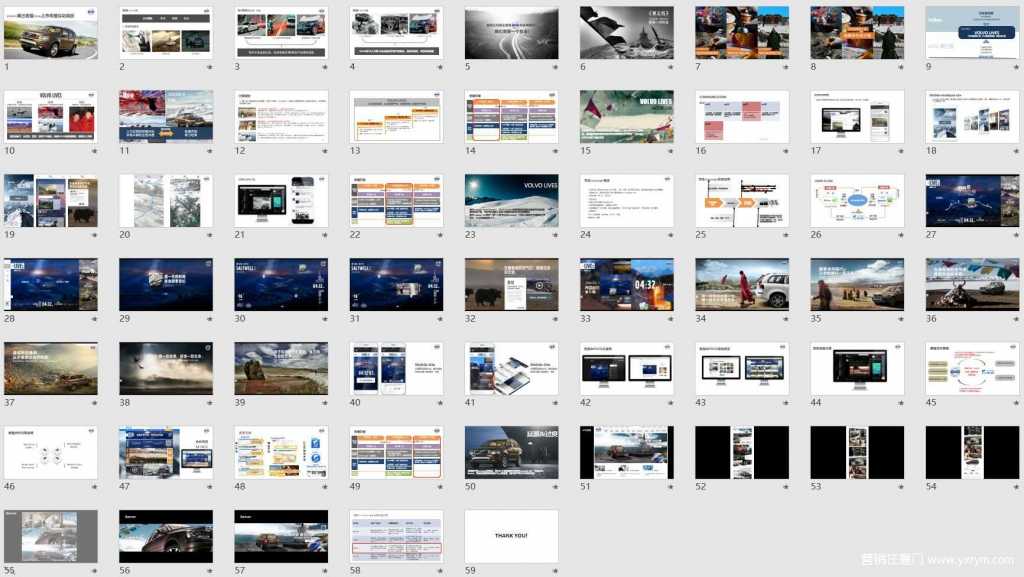Click the transition star under slide 57
Screen dimensions: 1024x577
pos(325,571)
